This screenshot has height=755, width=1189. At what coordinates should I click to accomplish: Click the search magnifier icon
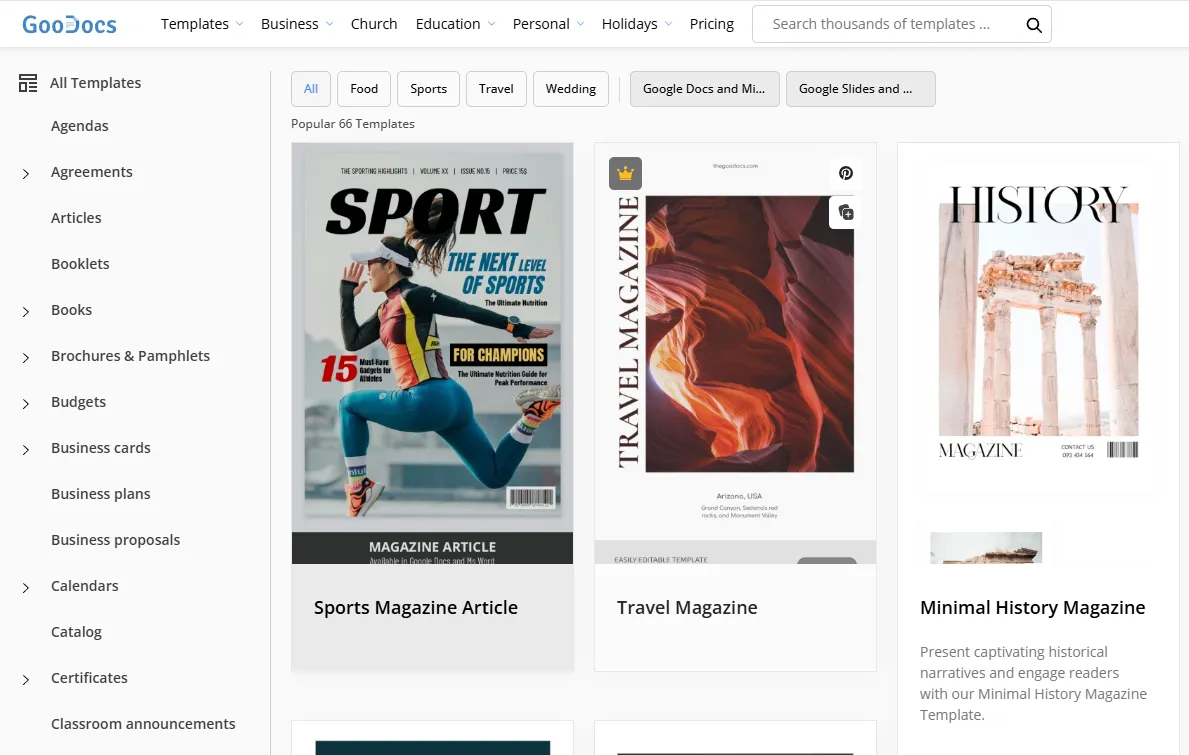coord(1034,25)
